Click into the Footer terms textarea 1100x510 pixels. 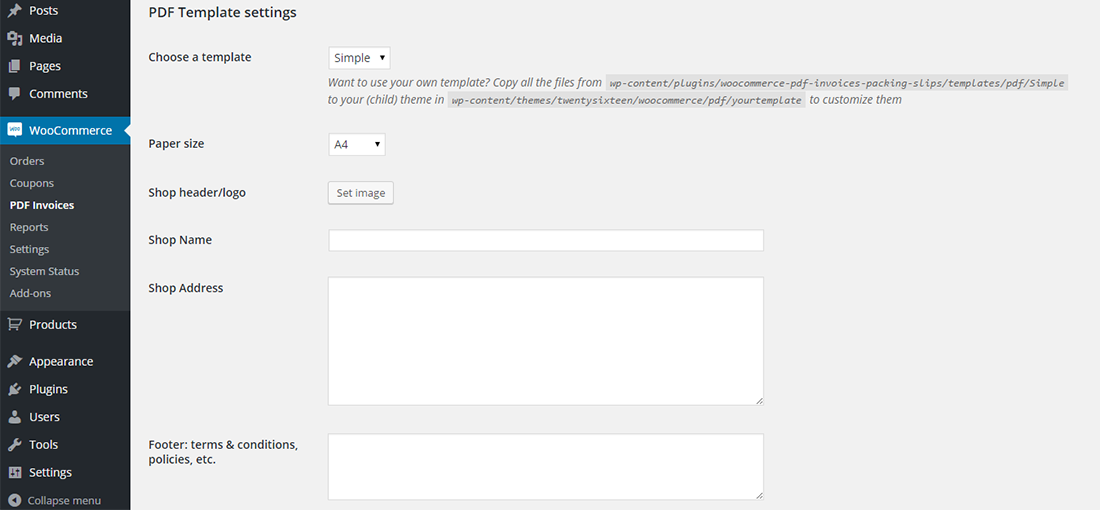[x=545, y=466]
